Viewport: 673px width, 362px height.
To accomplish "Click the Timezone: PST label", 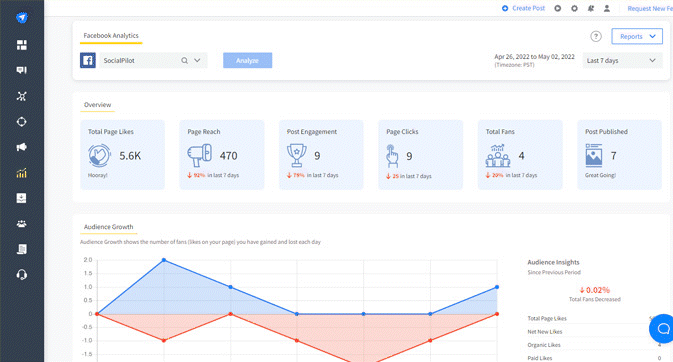I will pyautogui.click(x=514, y=65).
